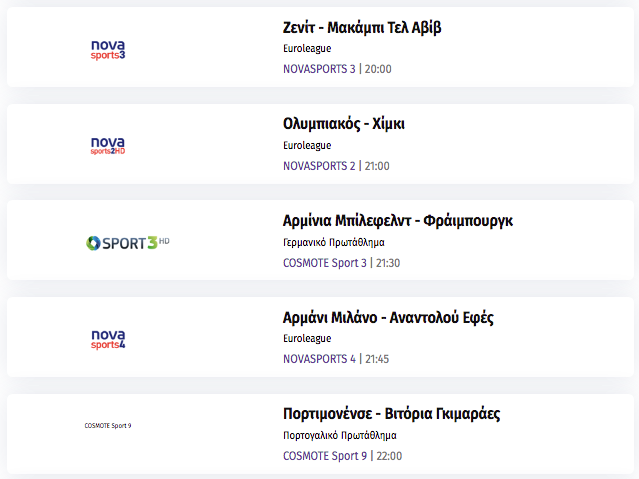Click the Cosmote Sport 3 HD logo

pyautogui.click(x=128, y=243)
